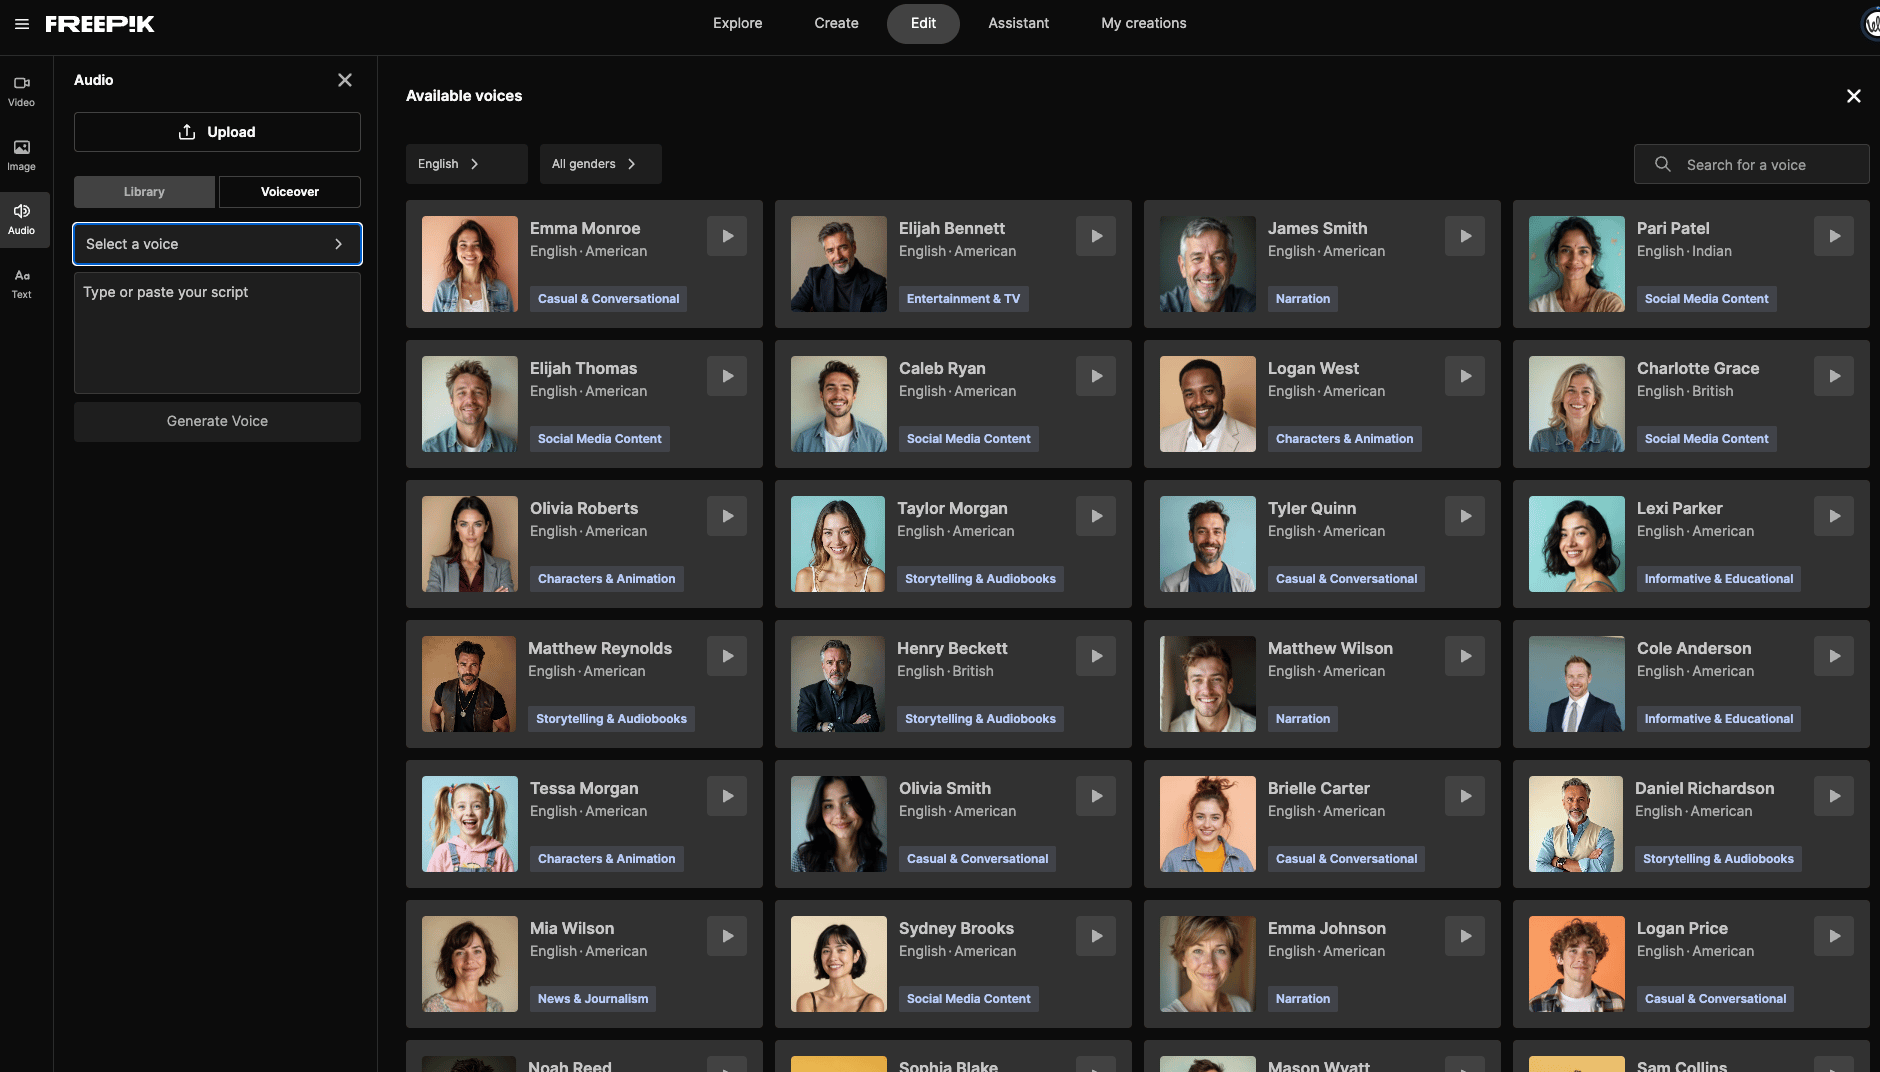Play Pari Patel voice preview
The width and height of the screenshot is (1880, 1072).
pyautogui.click(x=1835, y=236)
